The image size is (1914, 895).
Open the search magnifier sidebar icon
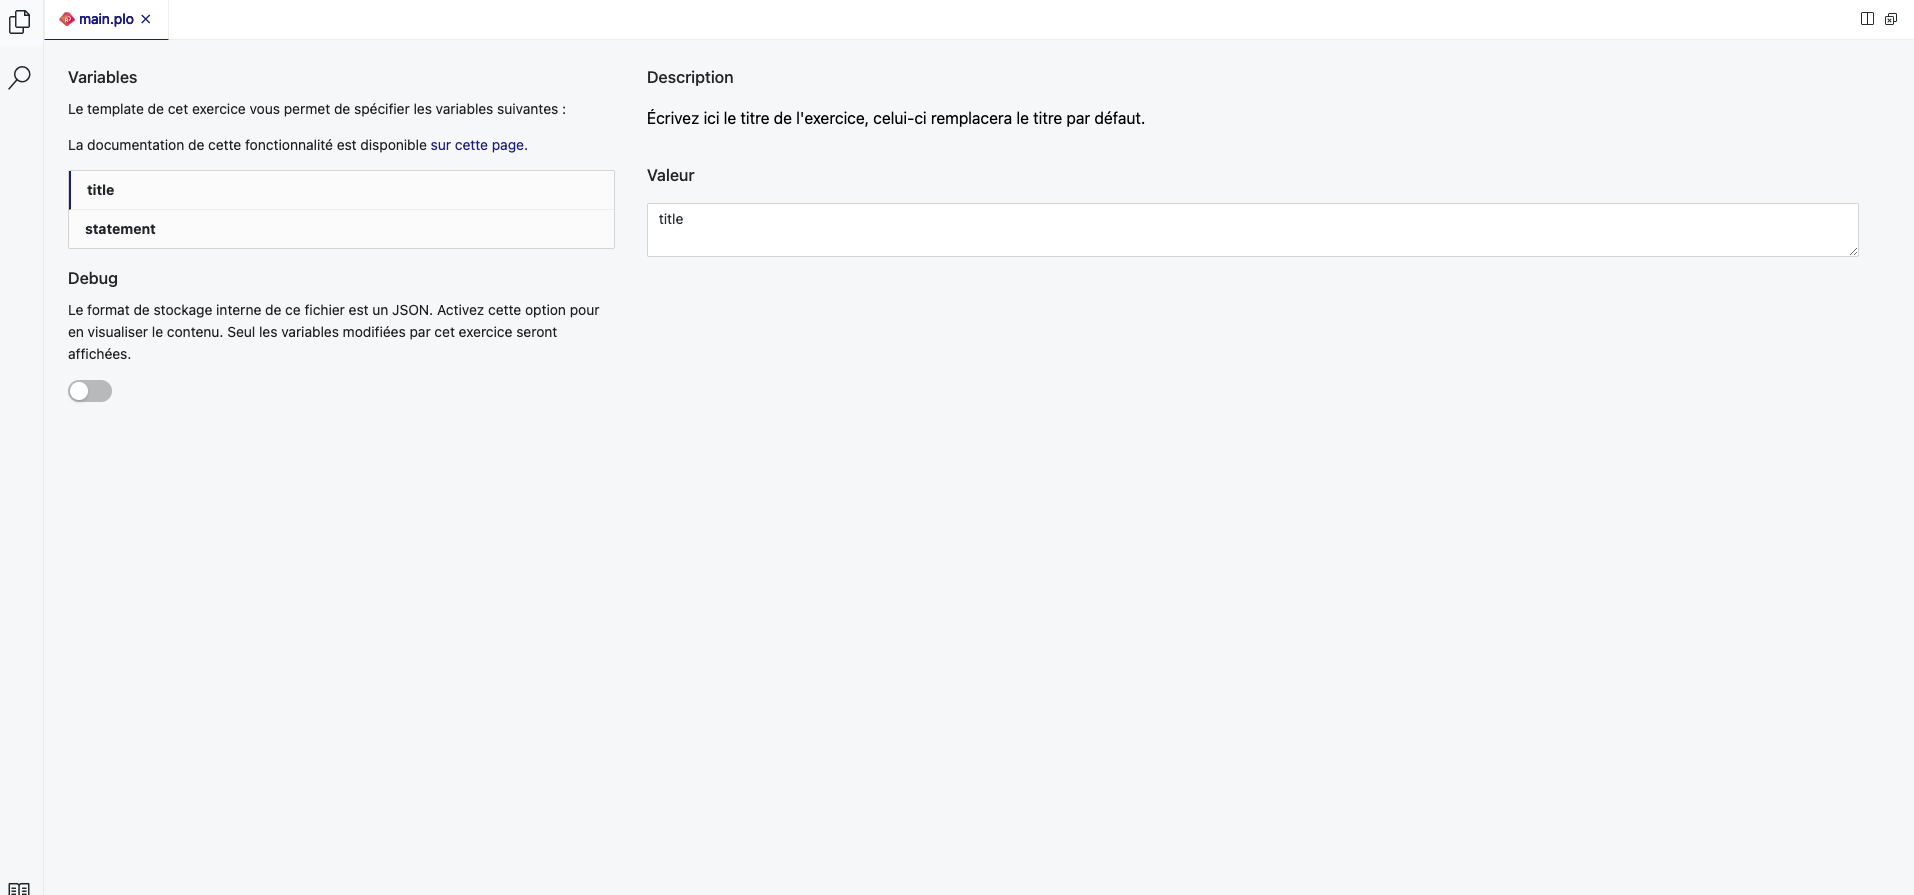coord(19,78)
